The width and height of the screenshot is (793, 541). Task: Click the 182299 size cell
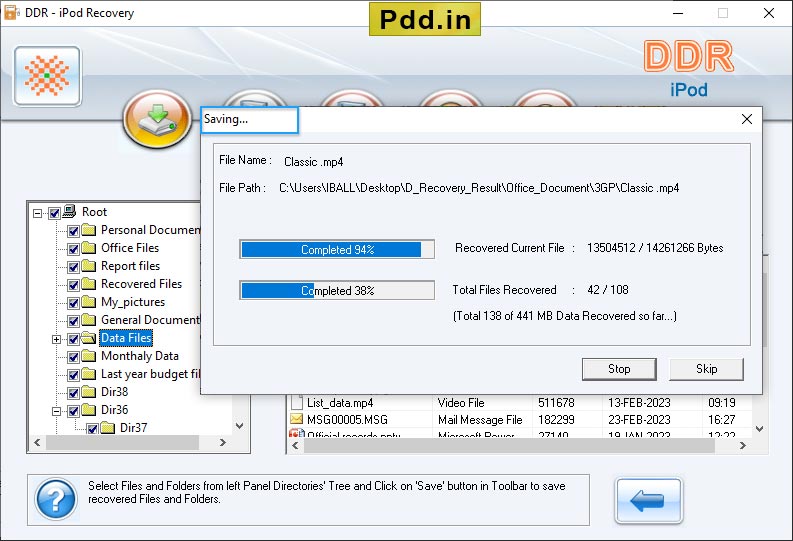556,420
